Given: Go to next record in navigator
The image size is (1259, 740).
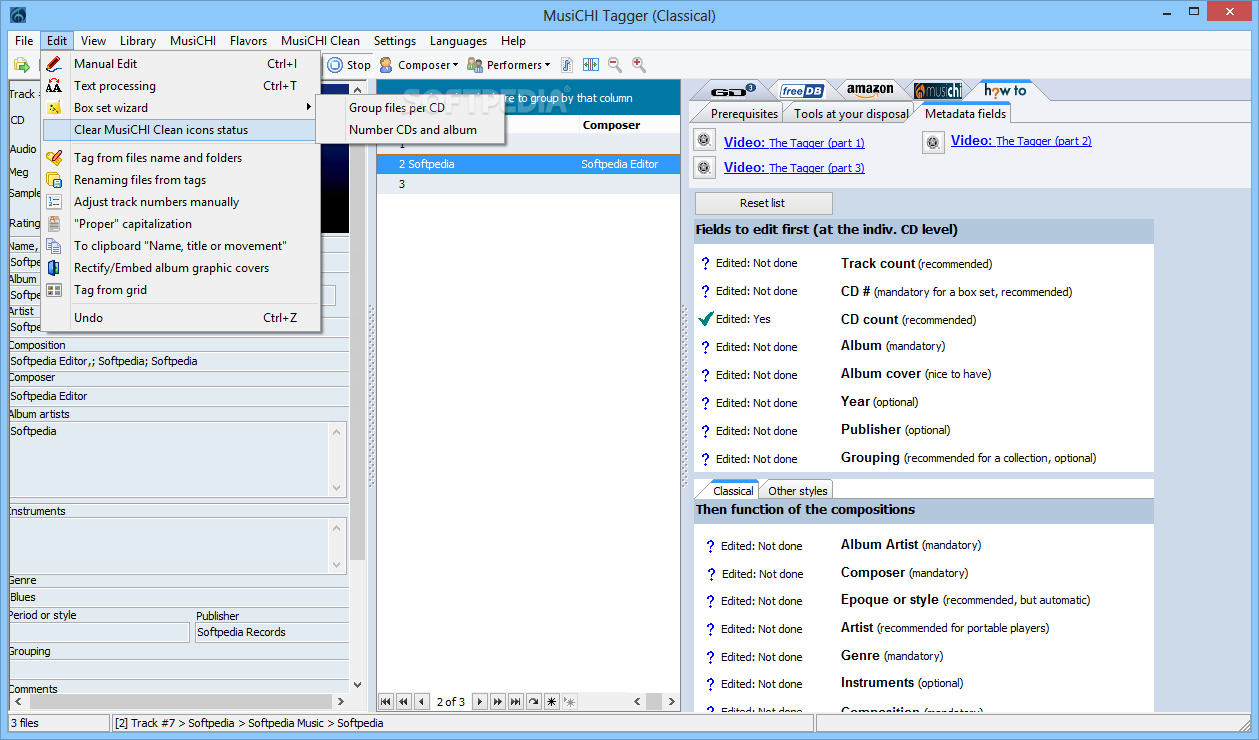Looking at the screenshot, I should 480,702.
